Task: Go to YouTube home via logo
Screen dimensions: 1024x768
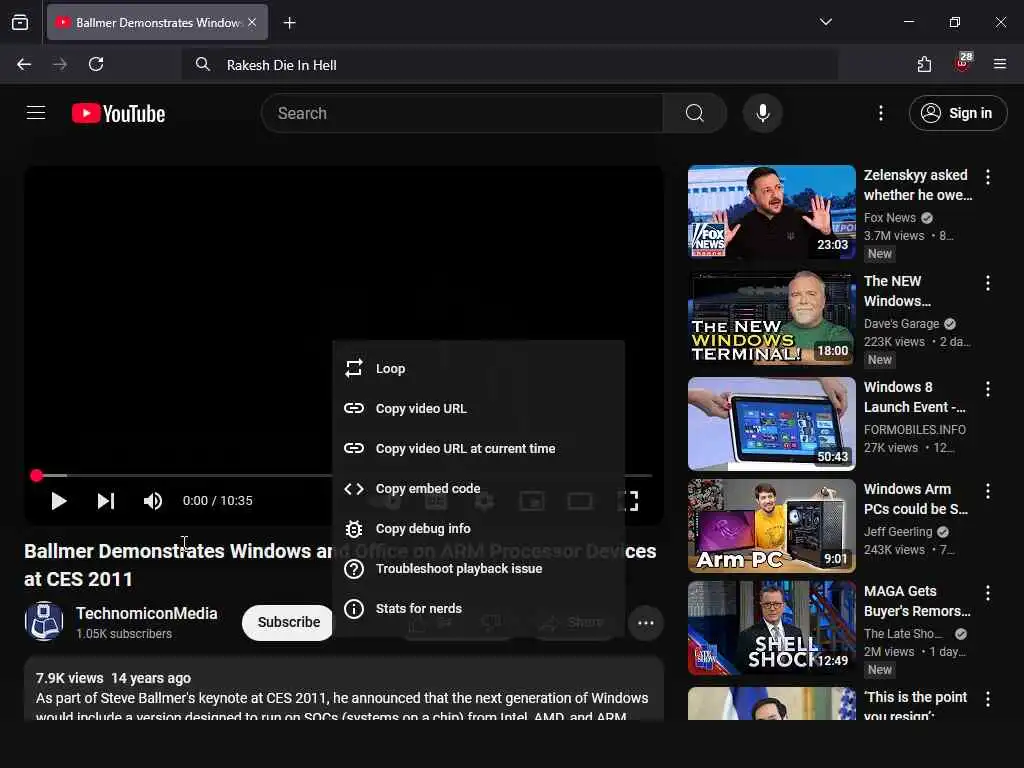Action: click(118, 114)
